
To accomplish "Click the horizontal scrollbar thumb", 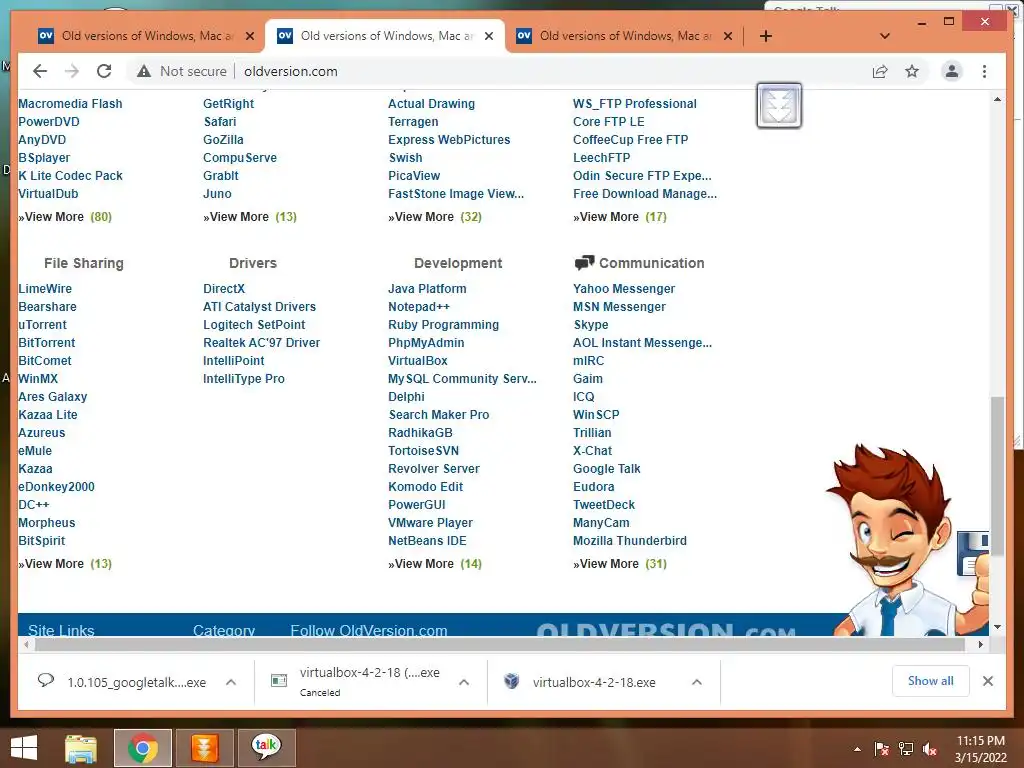I will pyautogui.click(x=500, y=645).
